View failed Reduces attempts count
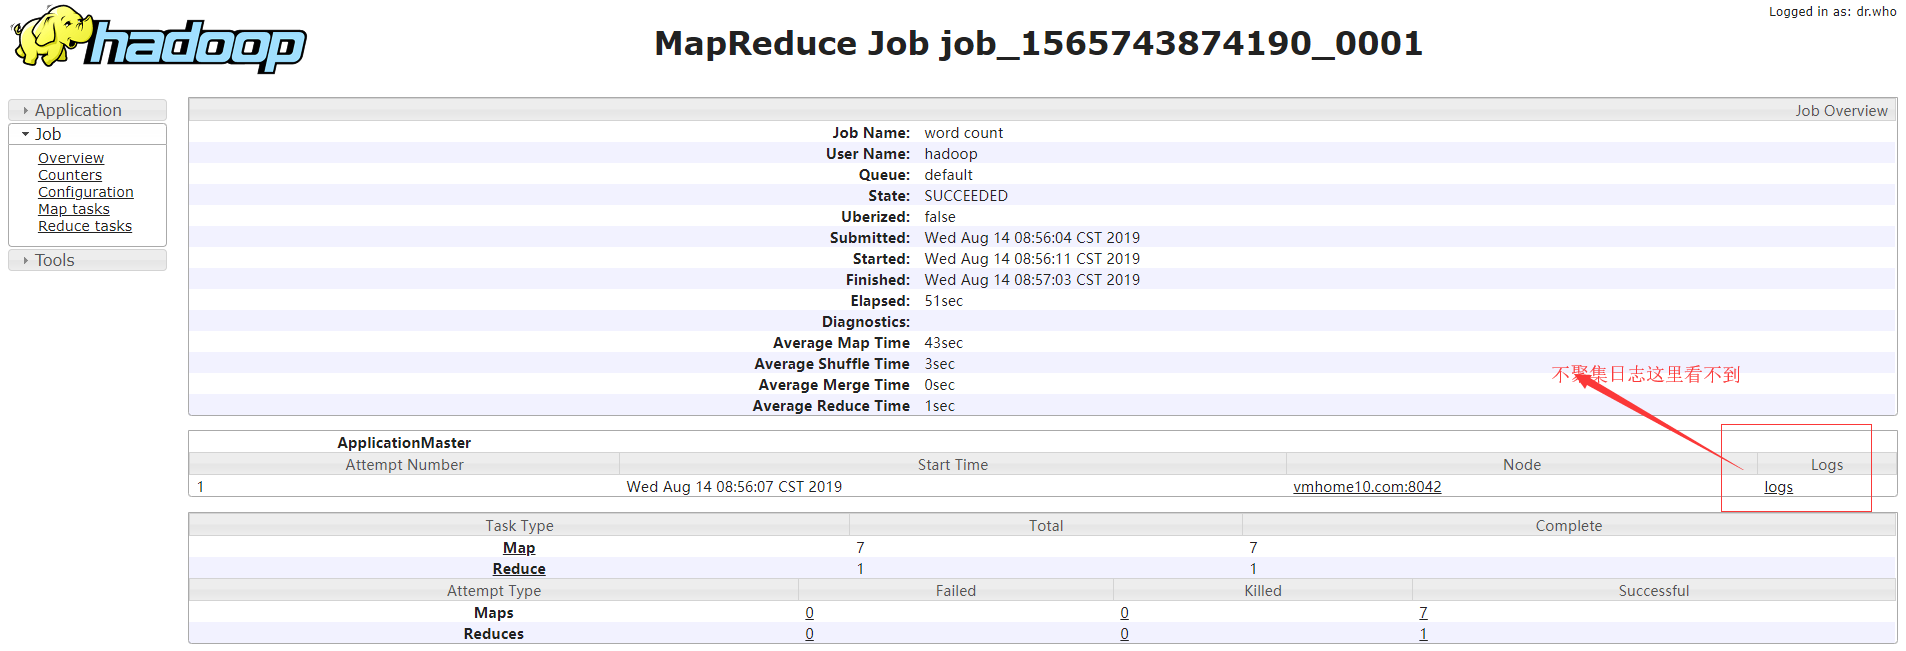The image size is (1906, 651). point(809,634)
